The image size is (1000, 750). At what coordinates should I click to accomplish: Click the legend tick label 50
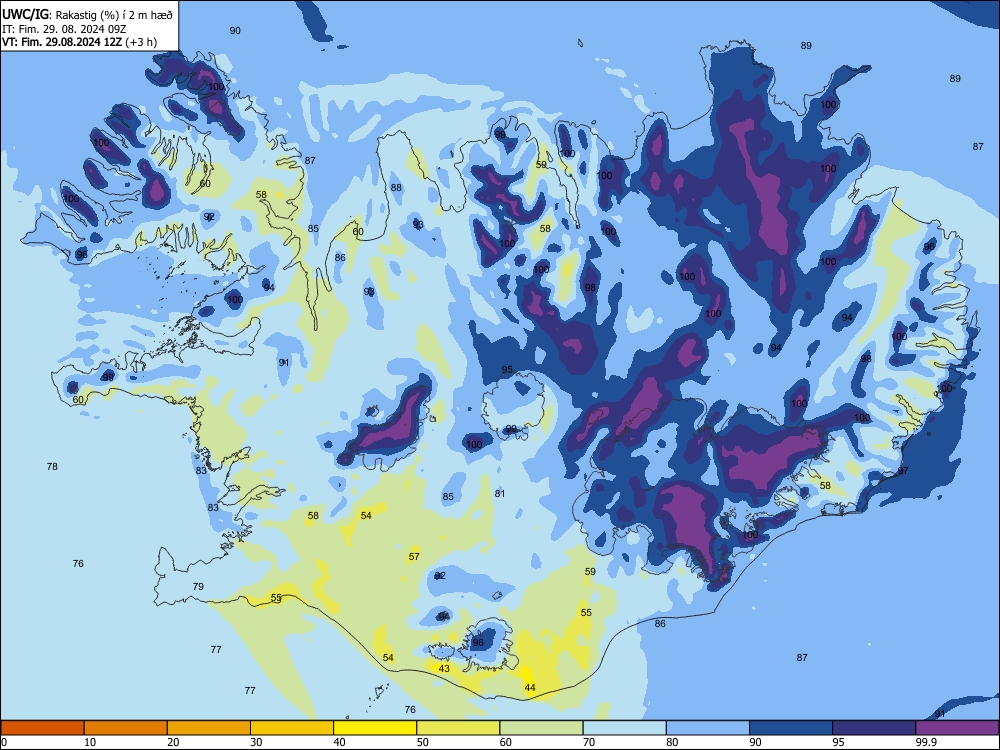click(422, 742)
